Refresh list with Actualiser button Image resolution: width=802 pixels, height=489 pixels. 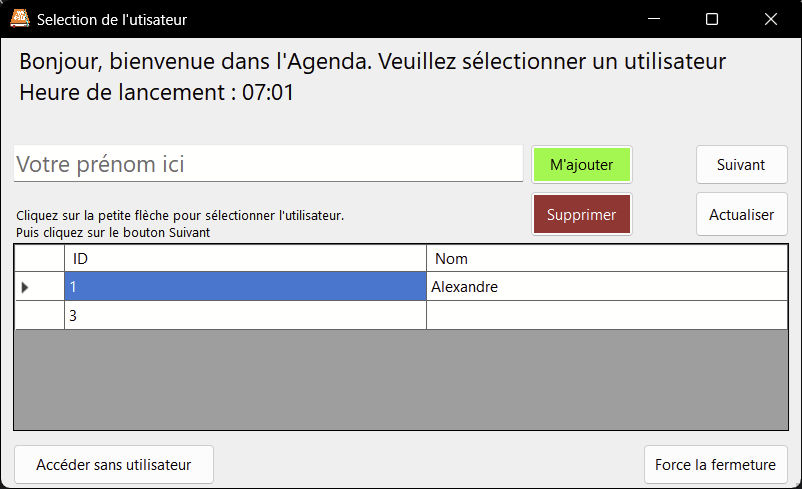[x=741, y=214]
